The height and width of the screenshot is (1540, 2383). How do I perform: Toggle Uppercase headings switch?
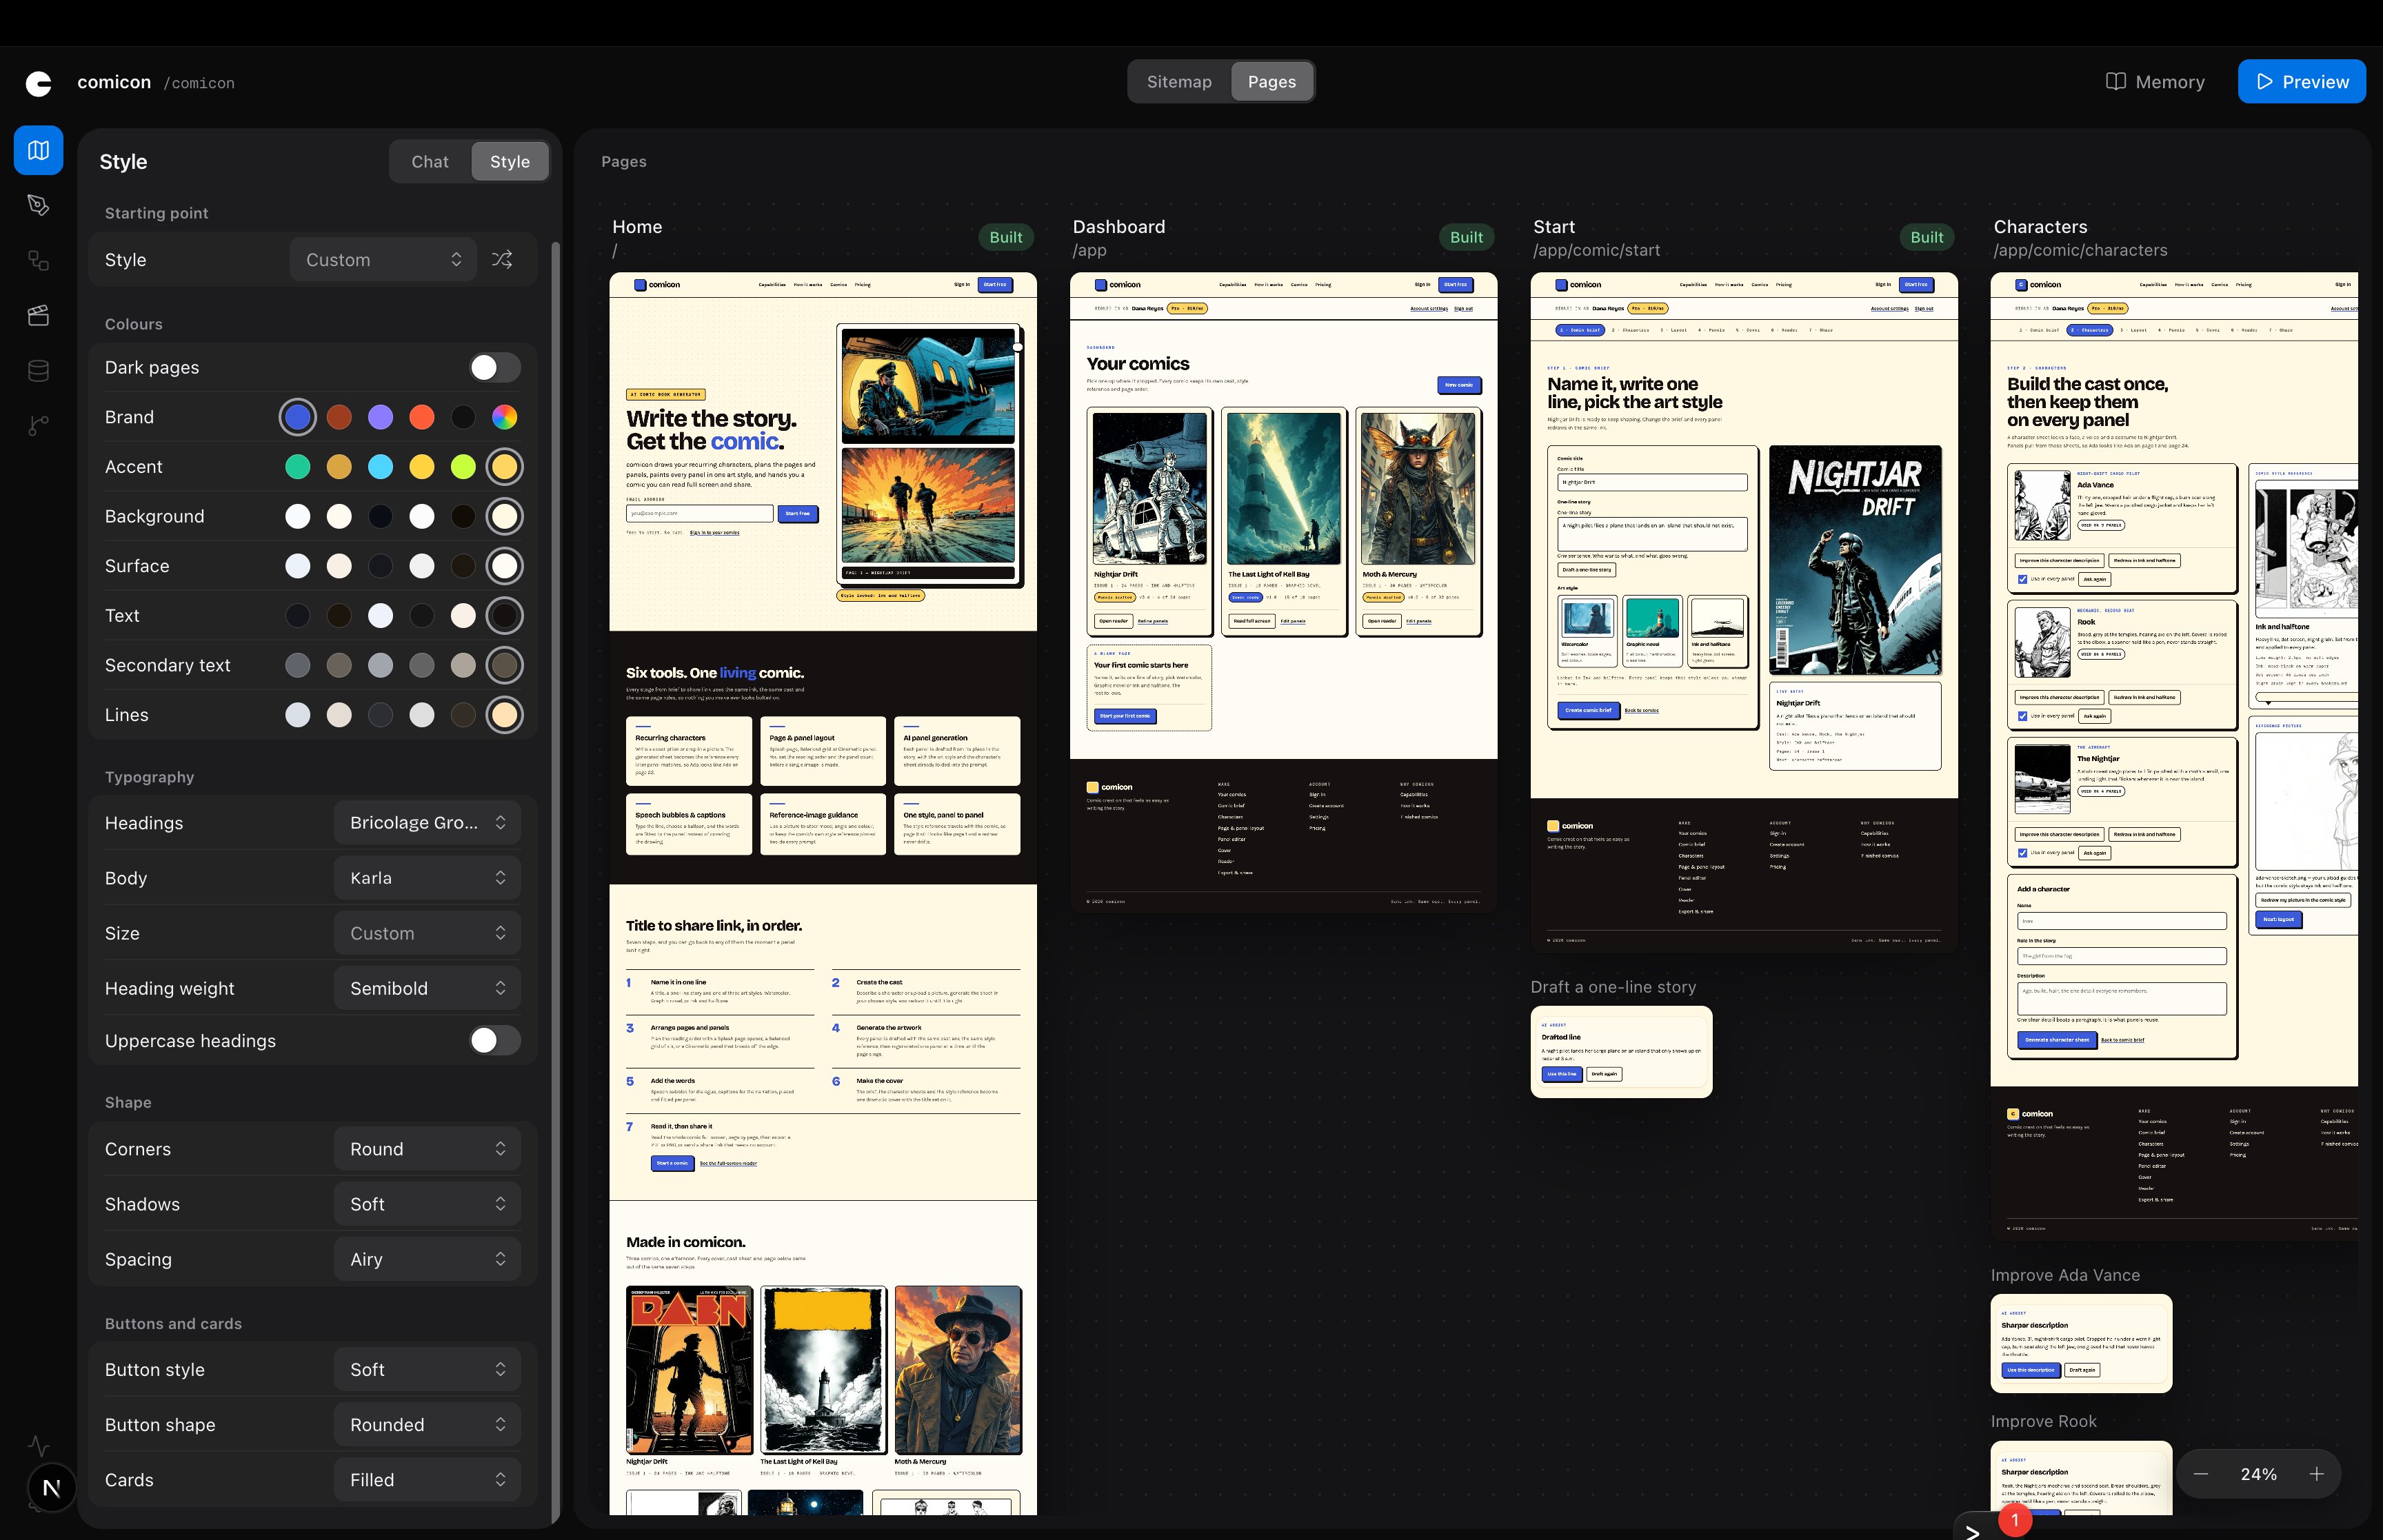click(x=495, y=1041)
